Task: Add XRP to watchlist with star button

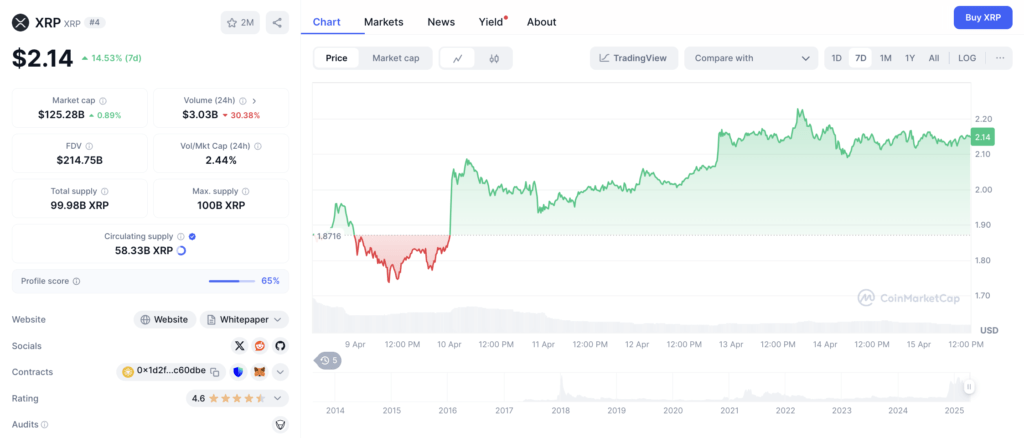Action: (240, 23)
